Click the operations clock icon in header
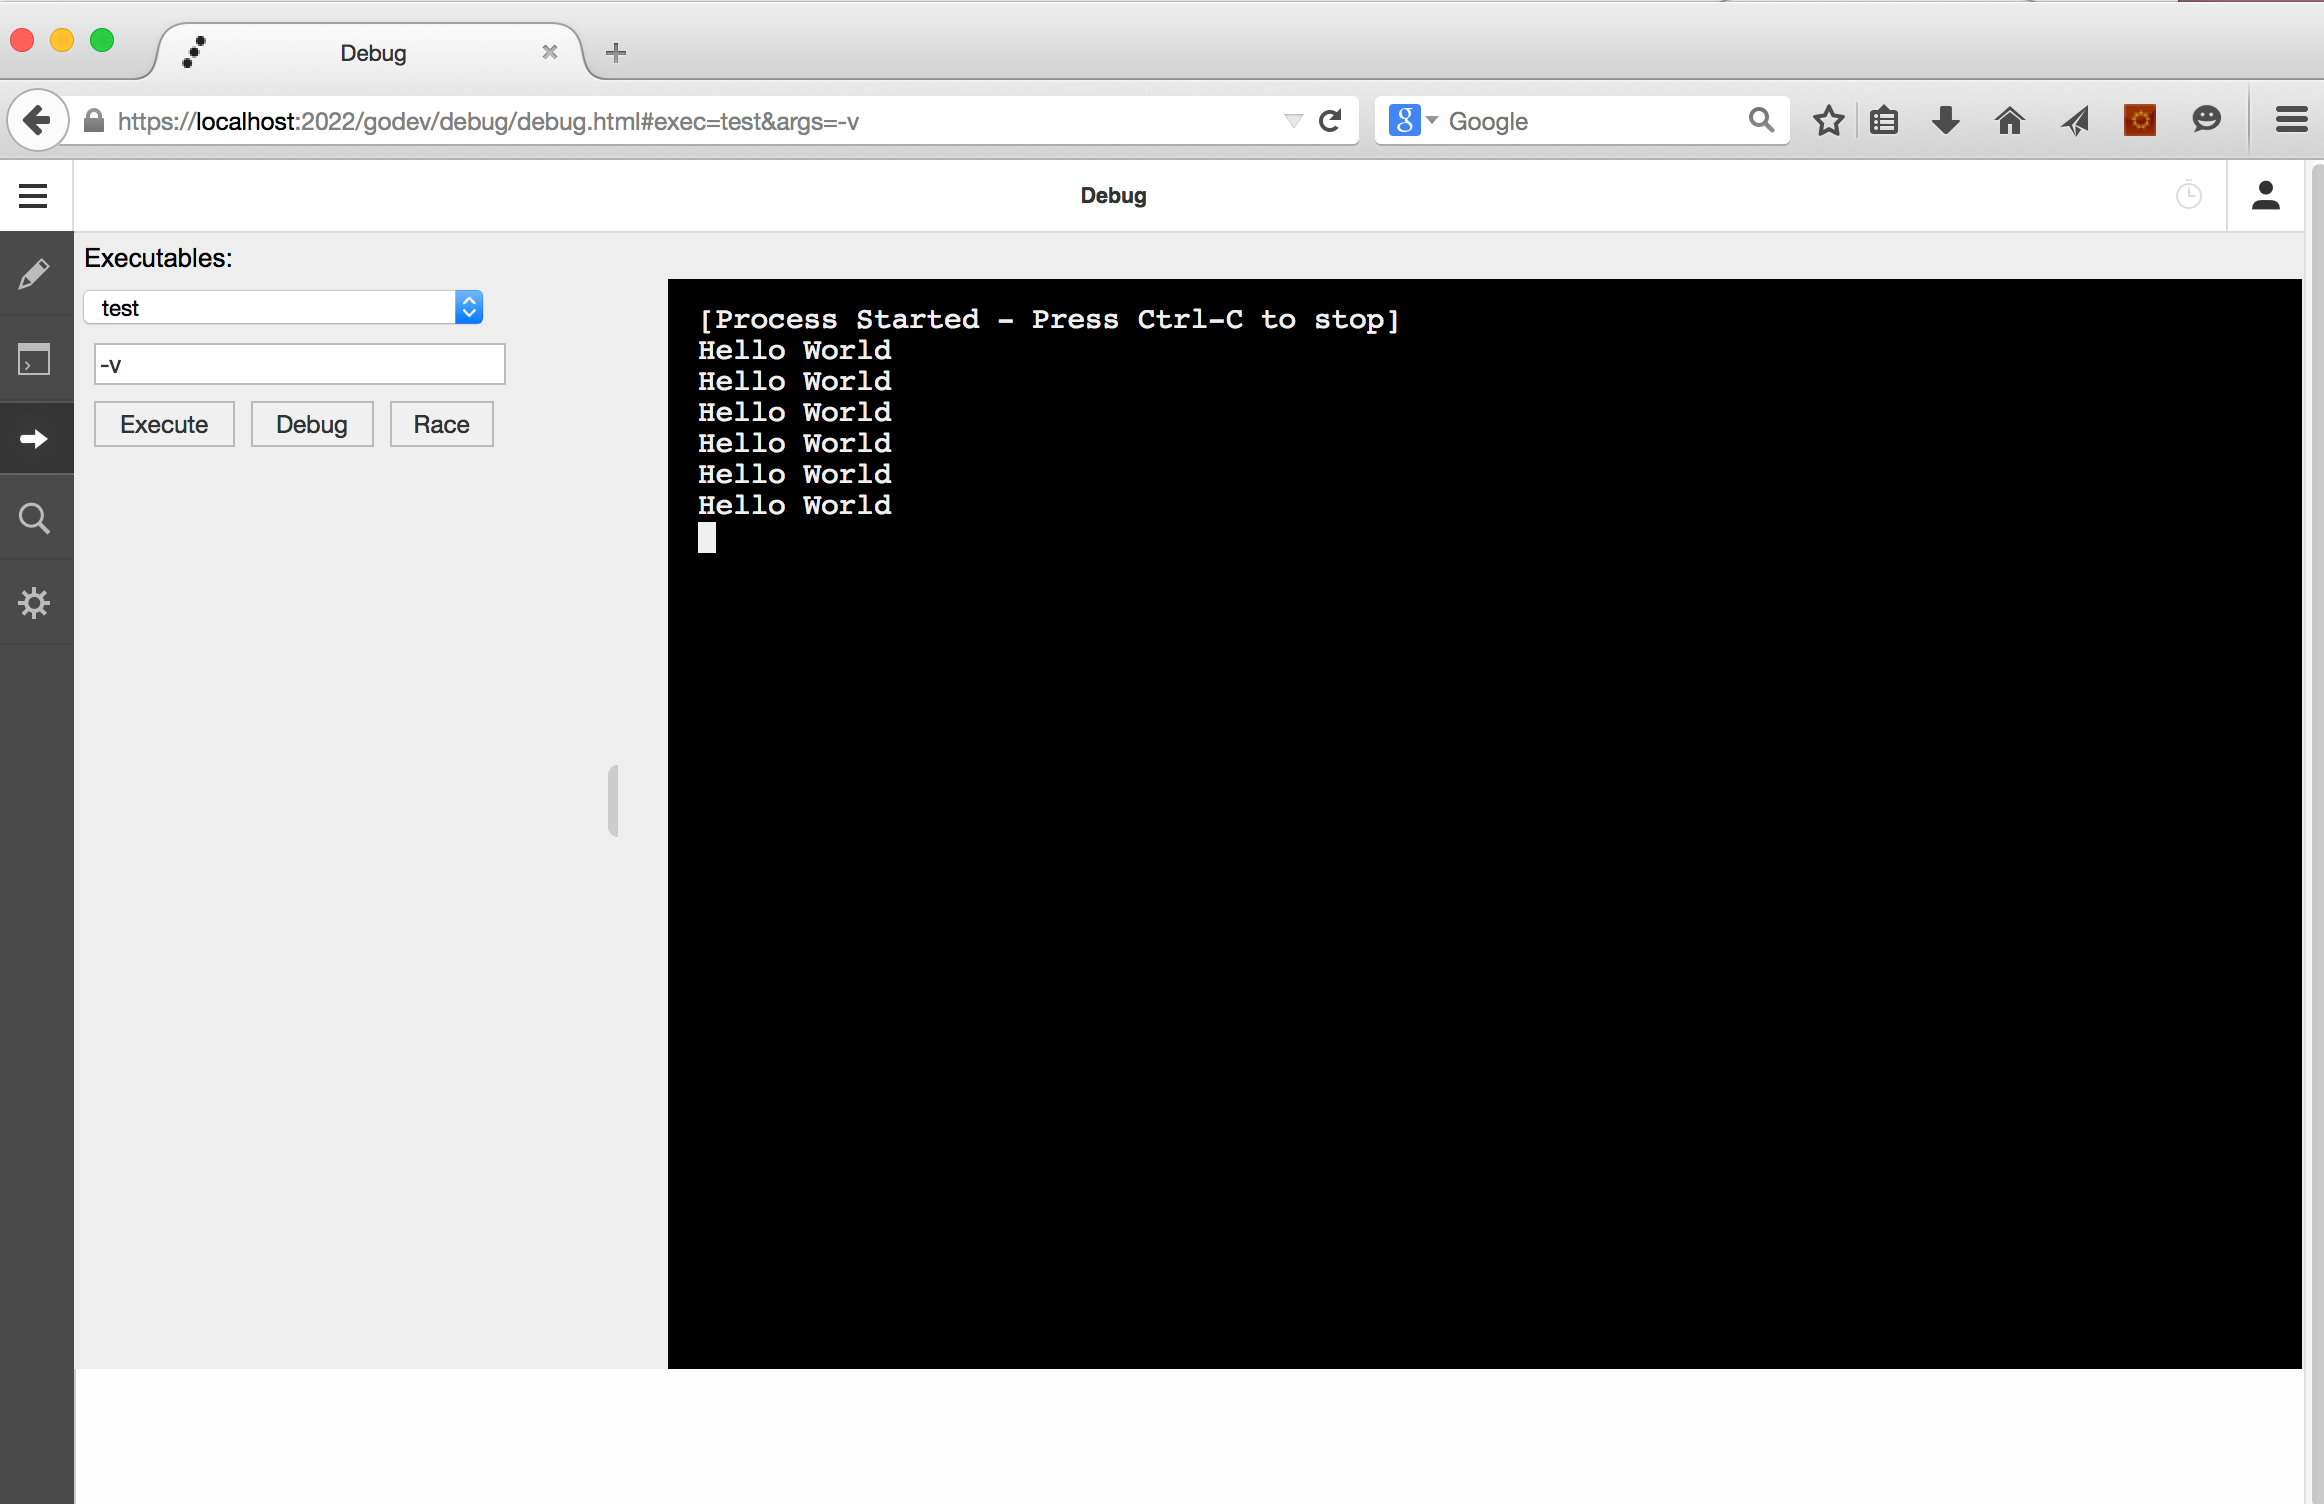The image size is (2324, 1504). [2189, 196]
